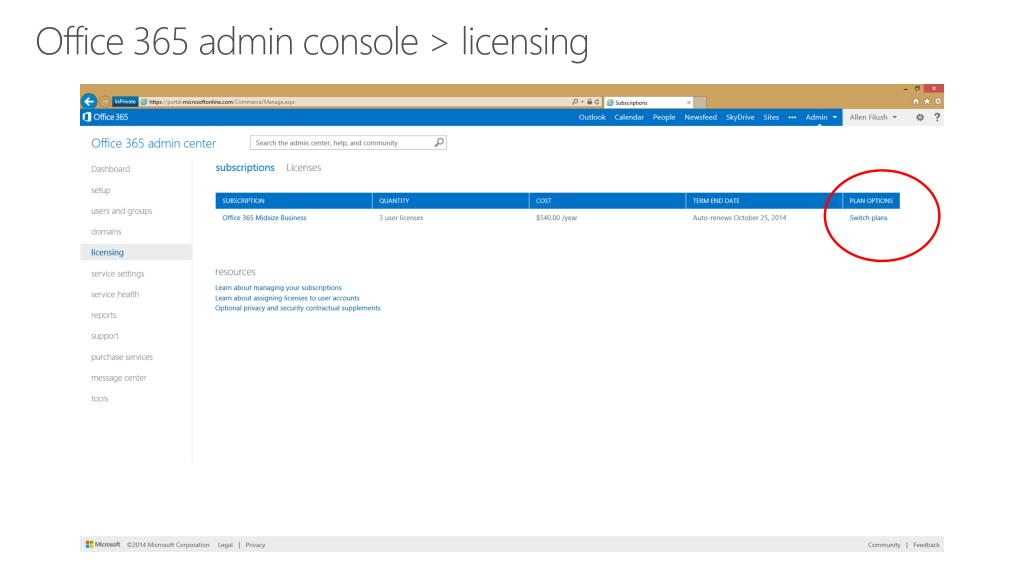This screenshot has width=1024, height=576.
Task: Click the SUBSCRIPTION column header
Action: pos(294,200)
